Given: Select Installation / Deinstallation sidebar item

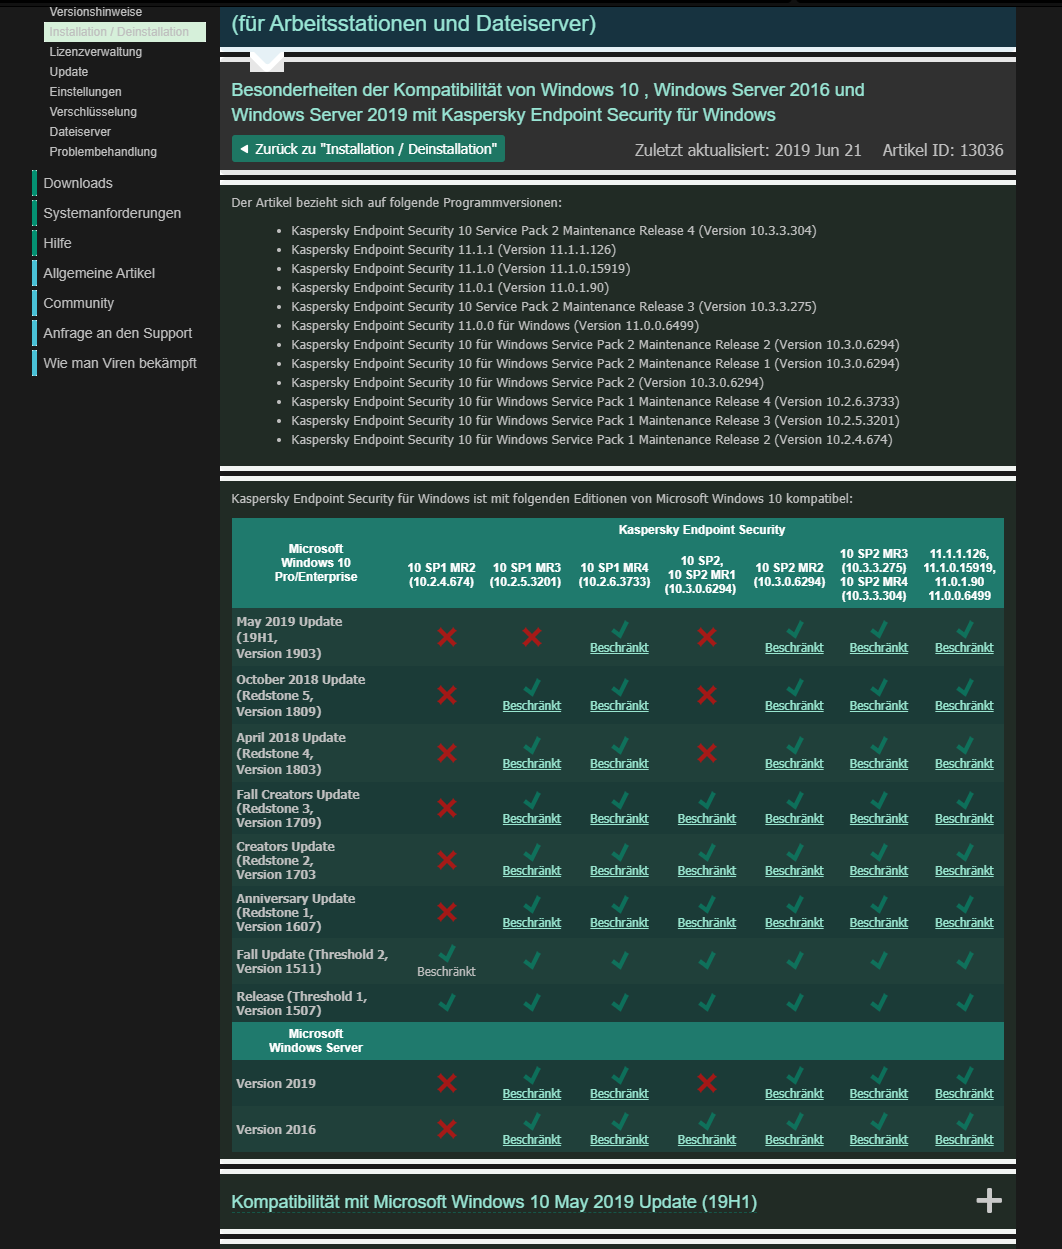Looking at the screenshot, I should pos(125,32).
